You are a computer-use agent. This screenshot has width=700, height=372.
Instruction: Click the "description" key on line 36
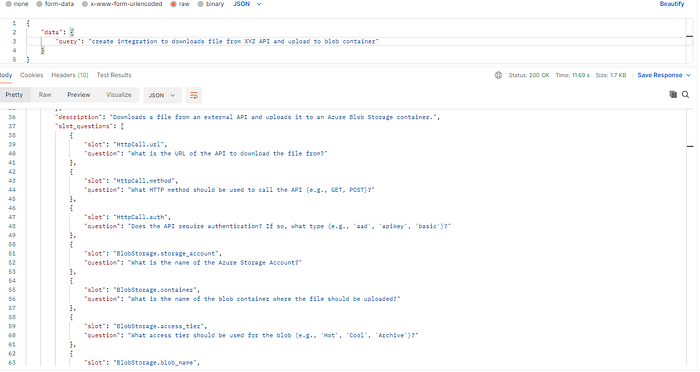(79, 117)
